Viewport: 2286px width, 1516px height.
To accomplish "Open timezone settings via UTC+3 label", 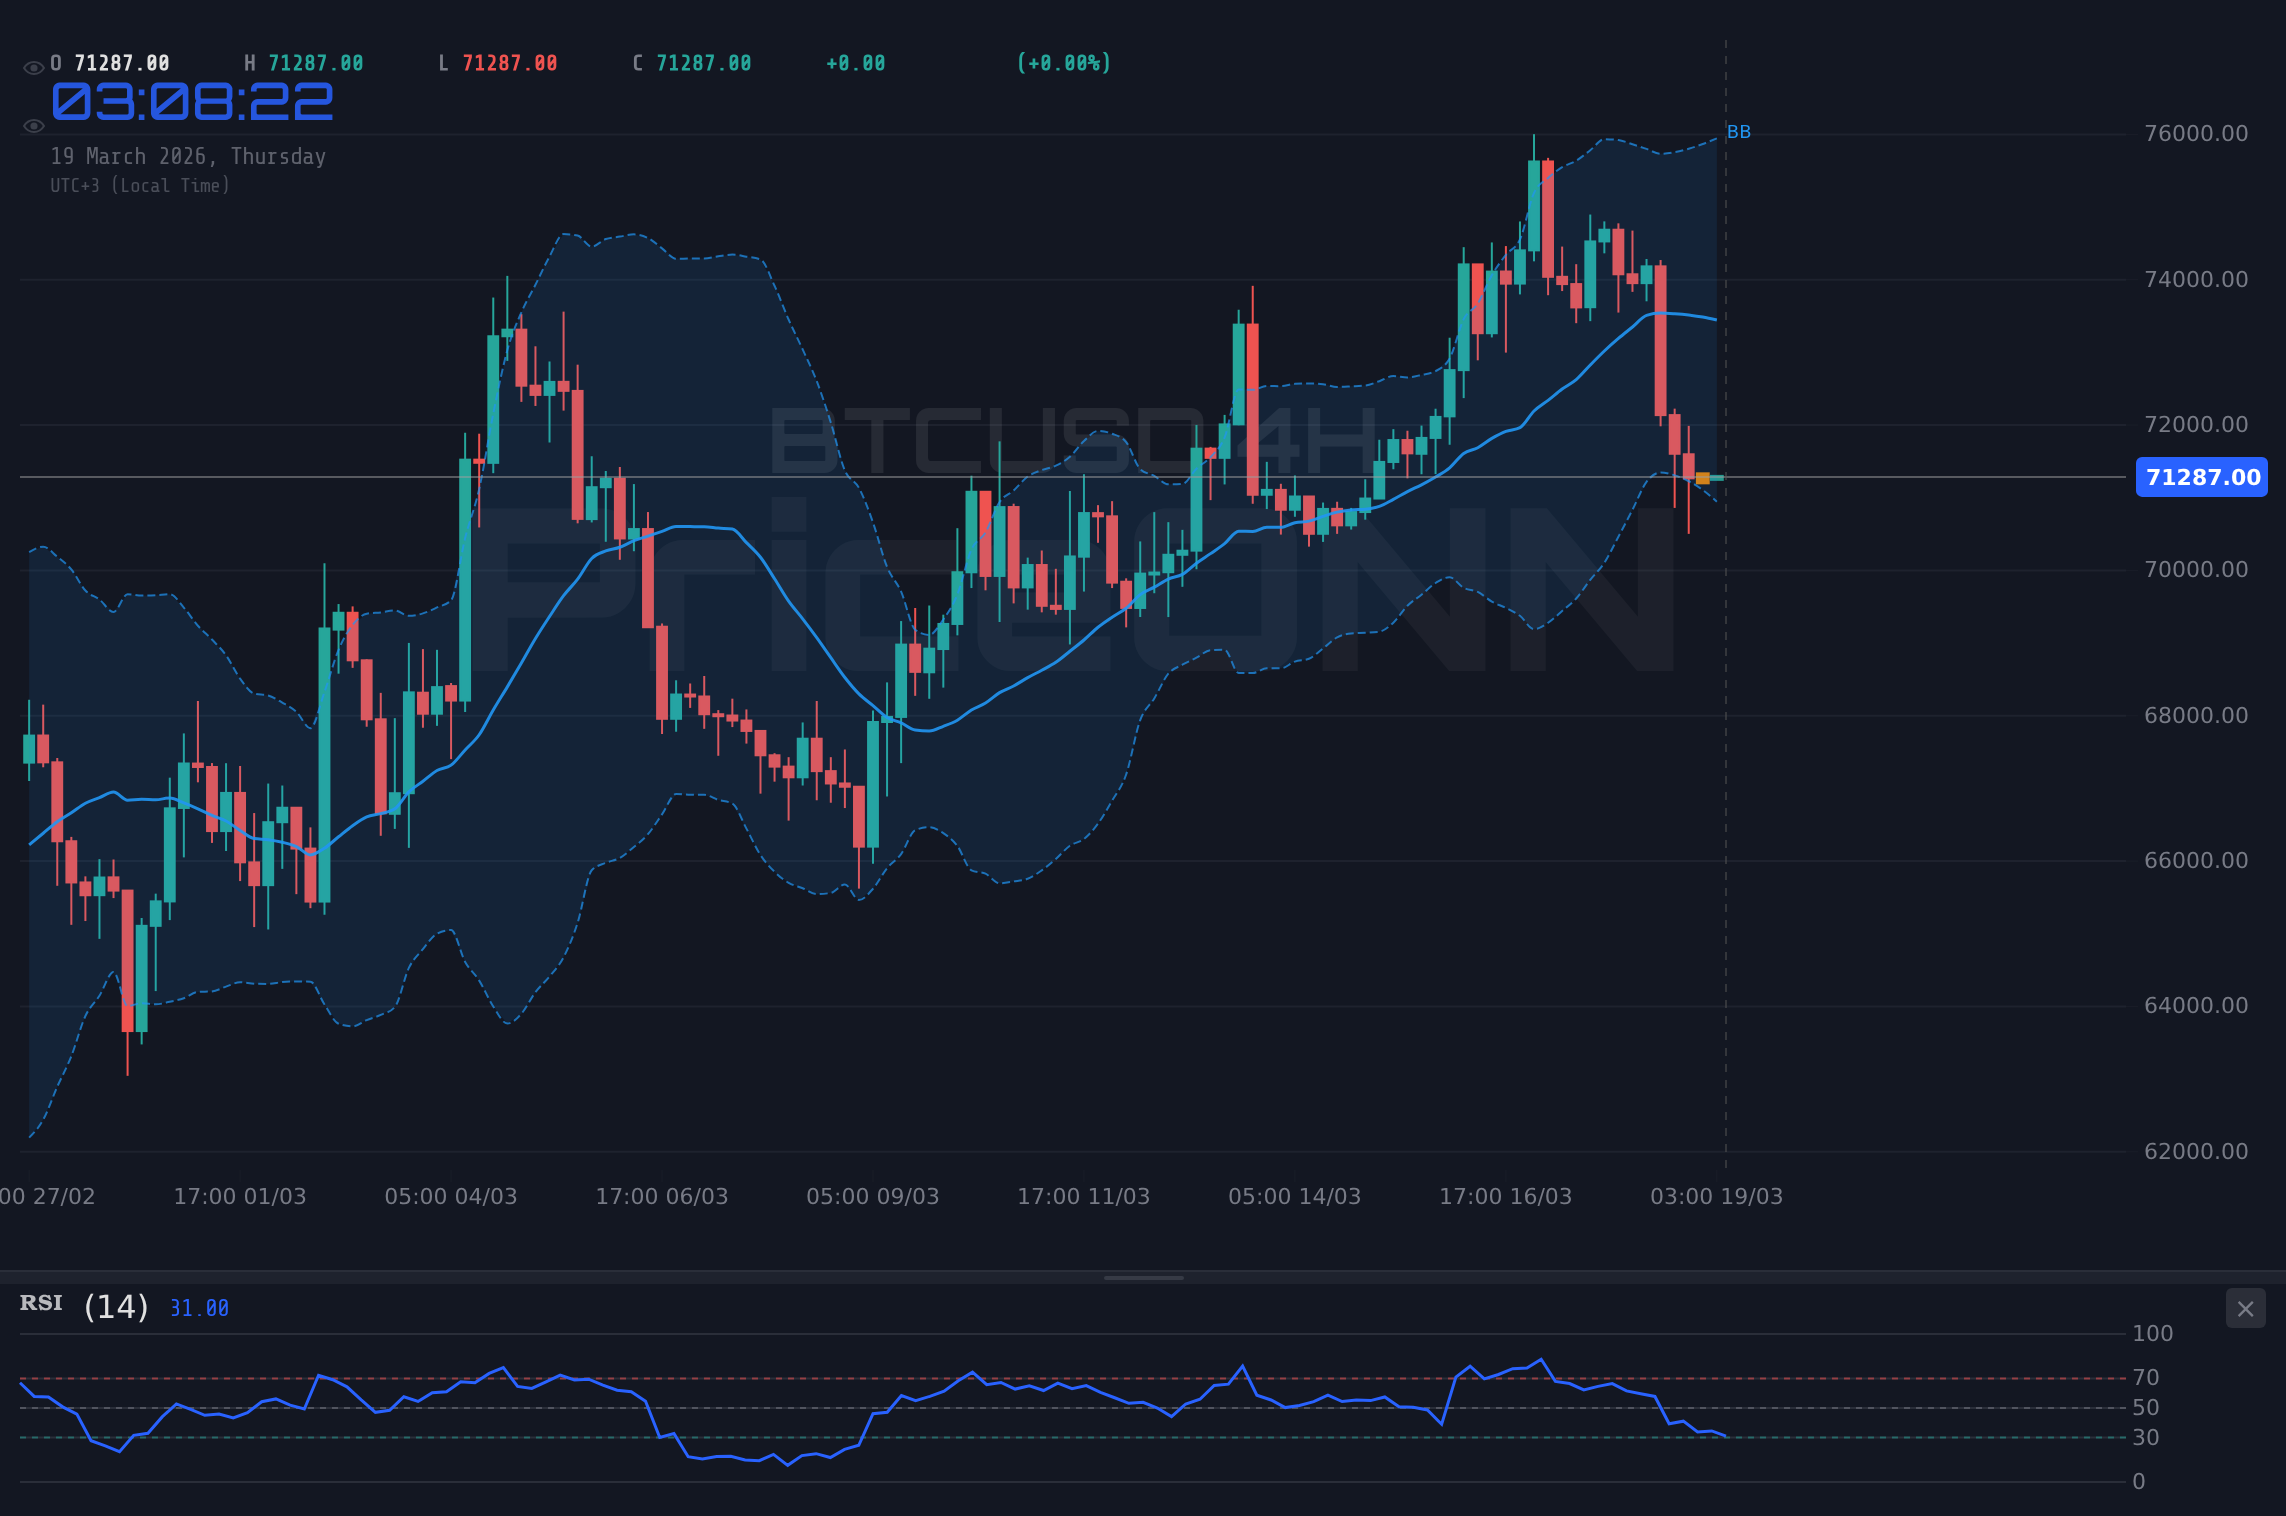I will pyautogui.click(x=140, y=185).
